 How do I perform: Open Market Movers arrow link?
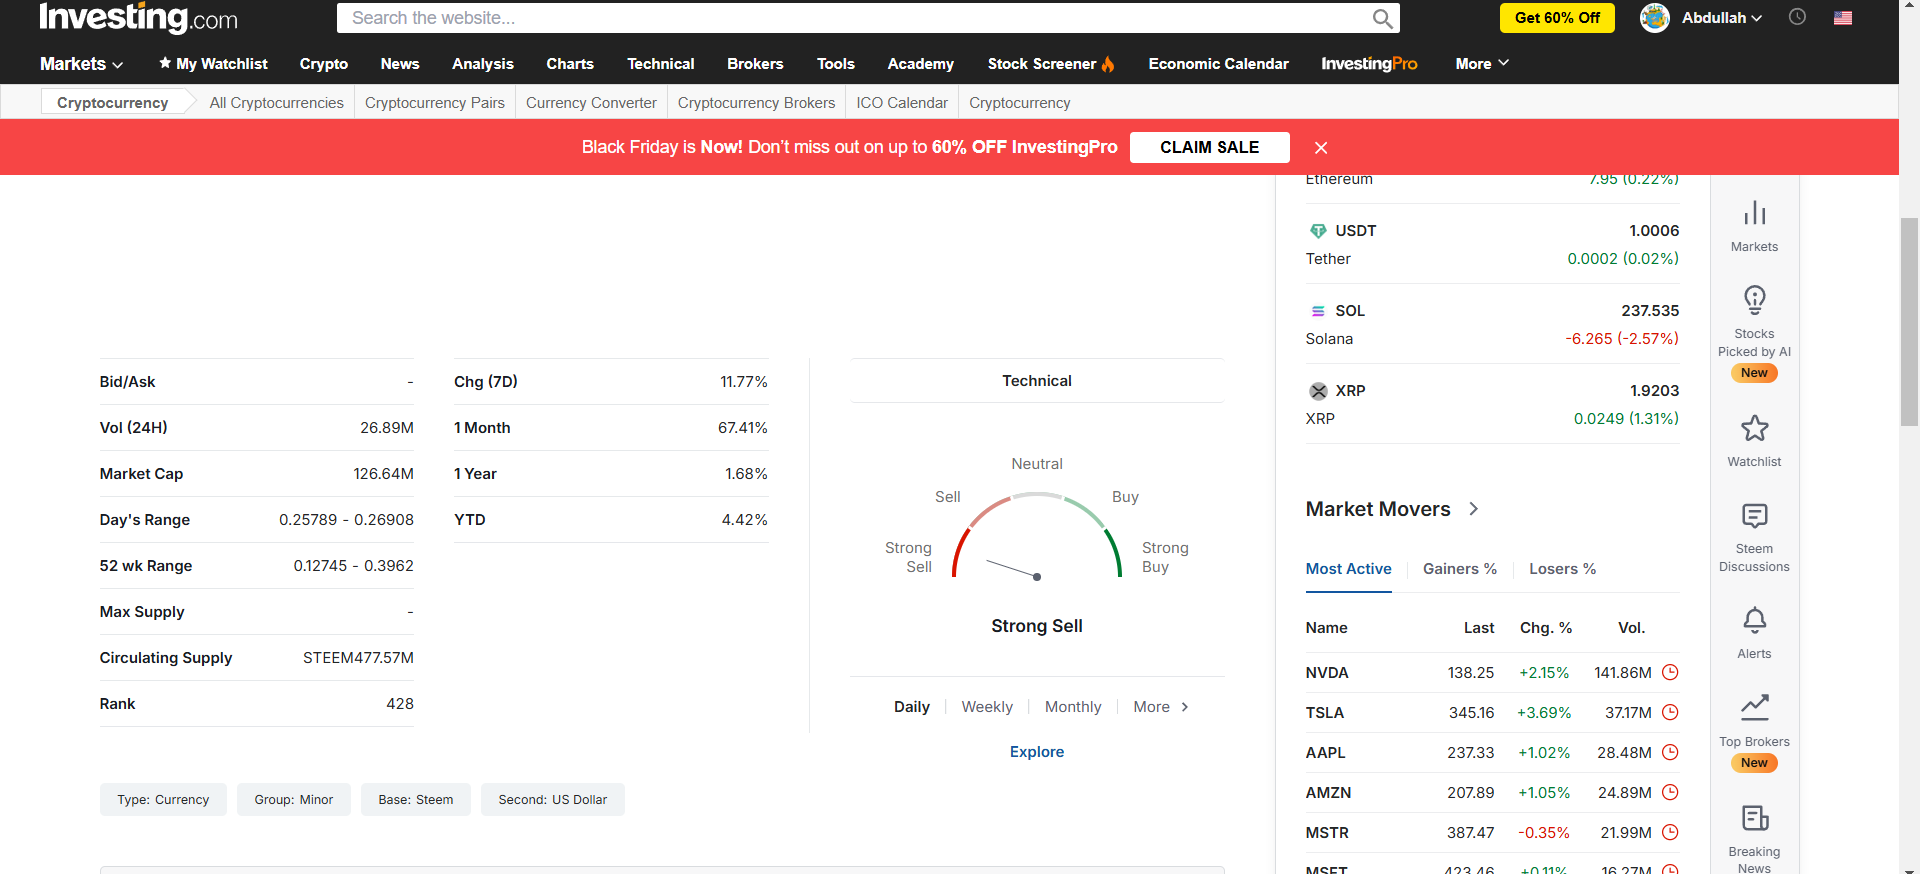click(x=1473, y=509)
